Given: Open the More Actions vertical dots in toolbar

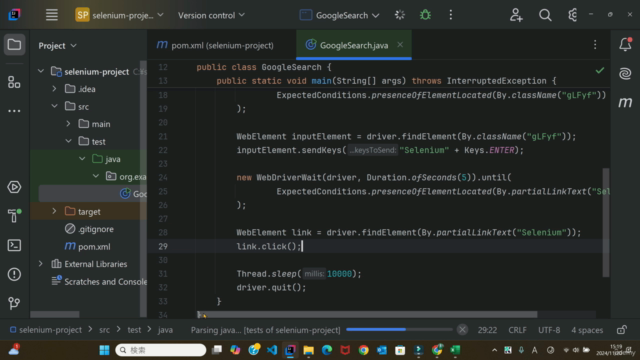Looking at the screenshot, I should pos(451,15).
